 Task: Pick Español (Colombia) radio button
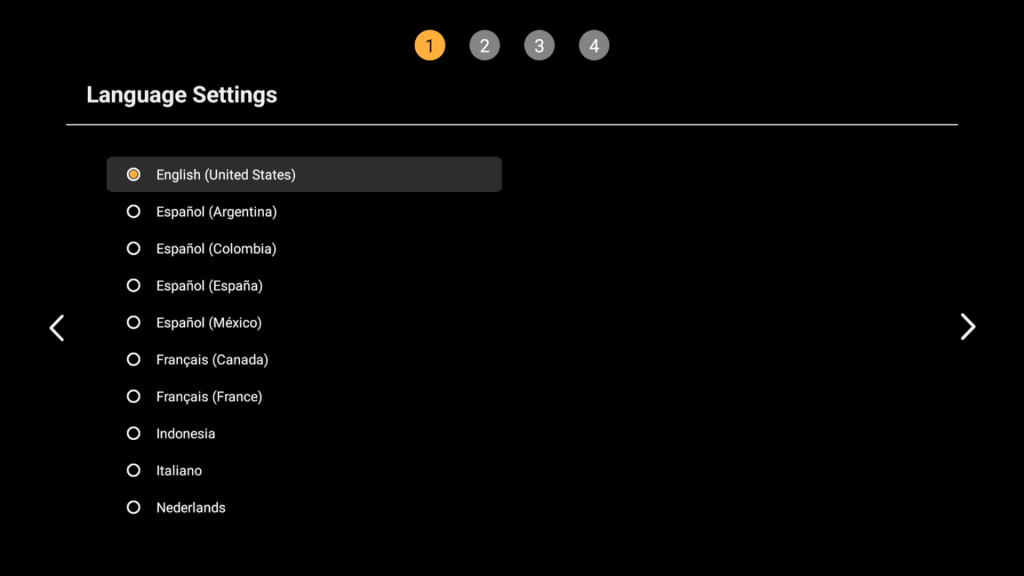pos(133,249)
